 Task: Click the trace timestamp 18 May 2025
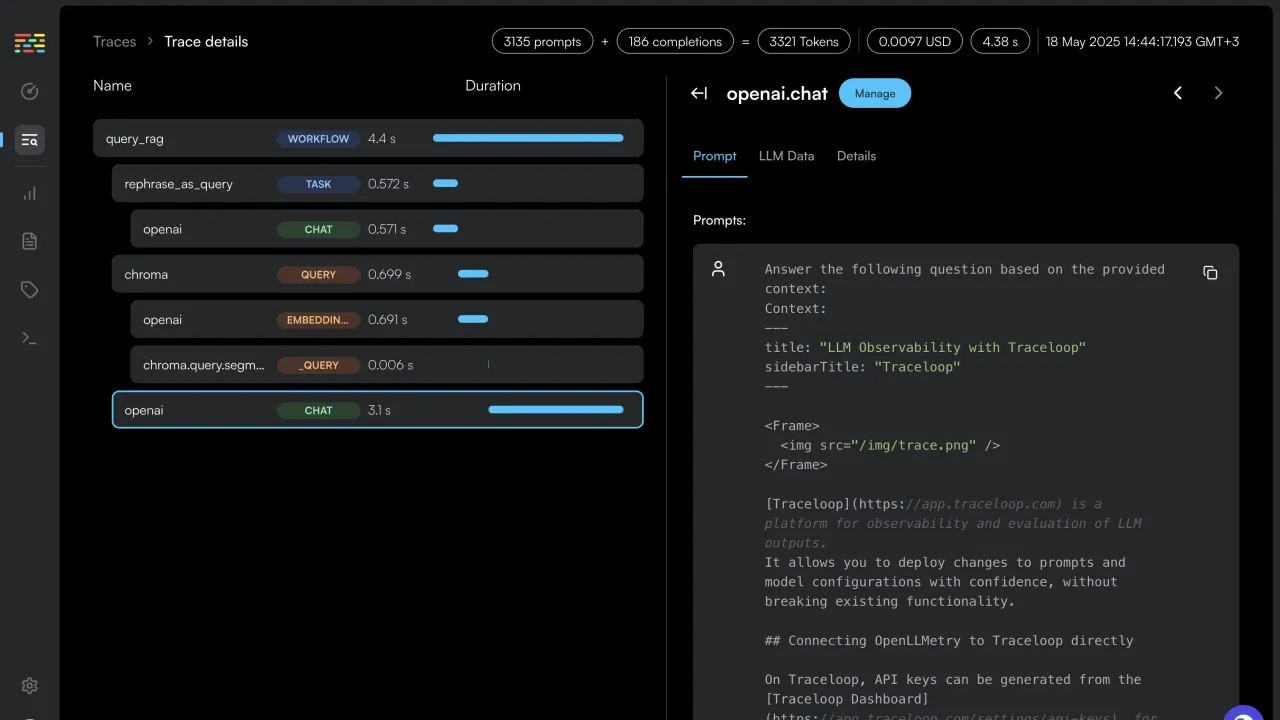click(x=1142, y=41)
